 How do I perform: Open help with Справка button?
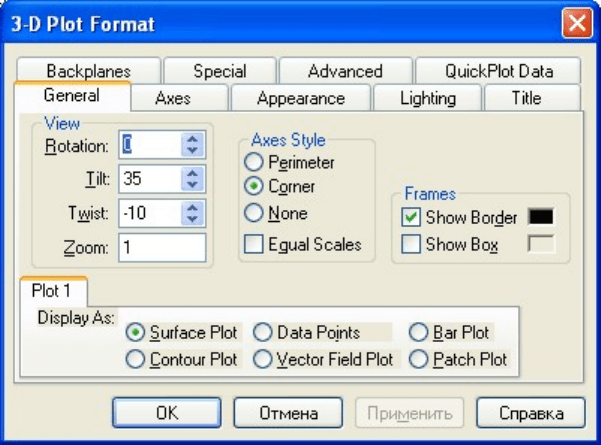(x=530, y=413)
